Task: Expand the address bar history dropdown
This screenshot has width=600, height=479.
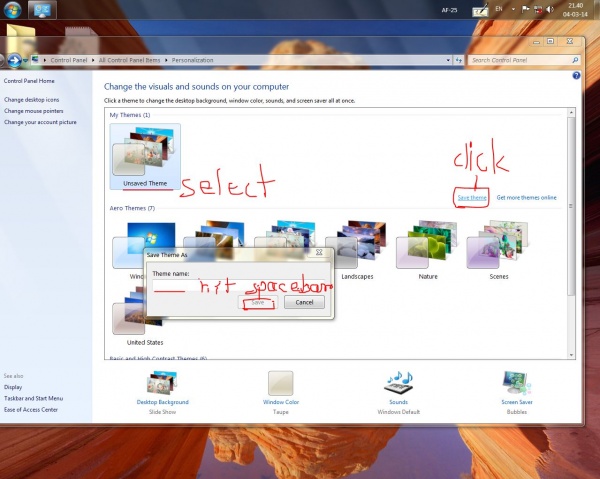Action: pyautogui.click(x=448, y=60)
